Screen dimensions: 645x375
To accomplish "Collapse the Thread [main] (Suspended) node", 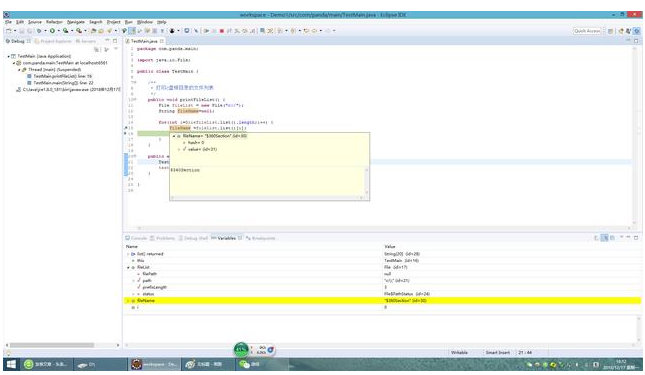I will (x=19, y=69).
